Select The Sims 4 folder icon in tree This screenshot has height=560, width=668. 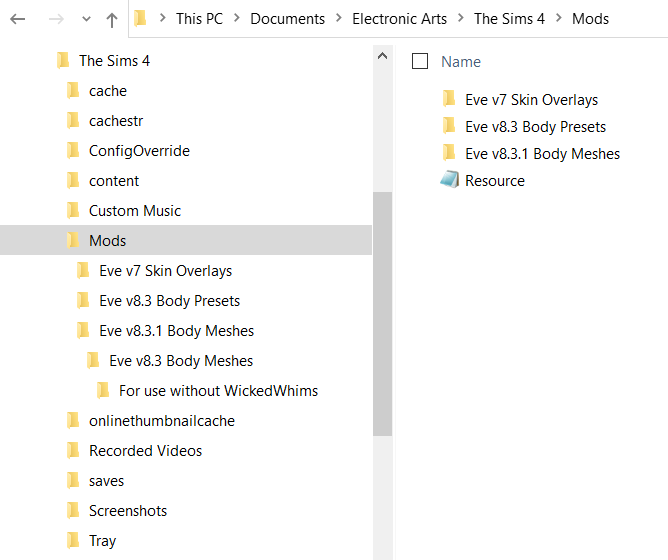click(x=63, y=60)
